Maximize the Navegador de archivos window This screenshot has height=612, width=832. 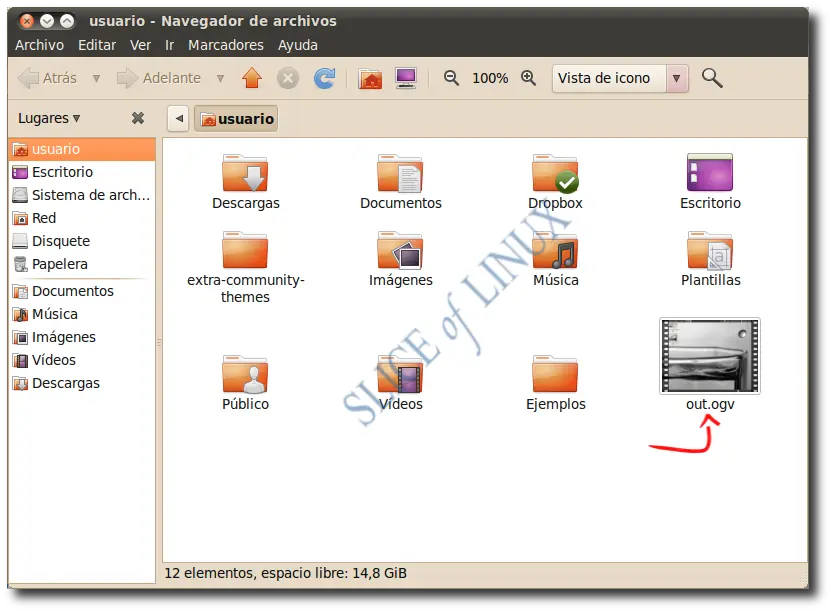tap(67, 21)
